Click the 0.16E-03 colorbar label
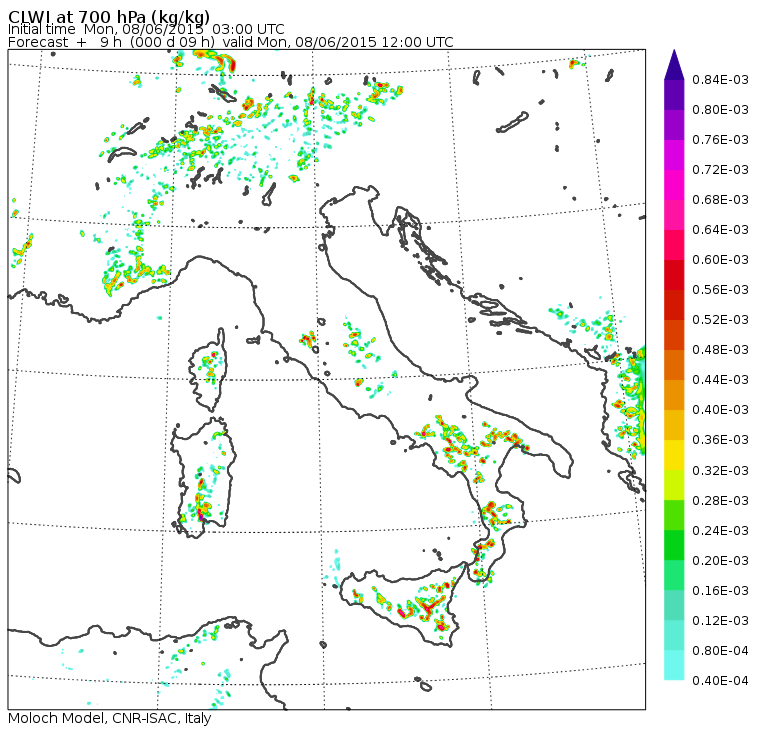Viewport: 760px width, 731px height. (x=720, y=591)
